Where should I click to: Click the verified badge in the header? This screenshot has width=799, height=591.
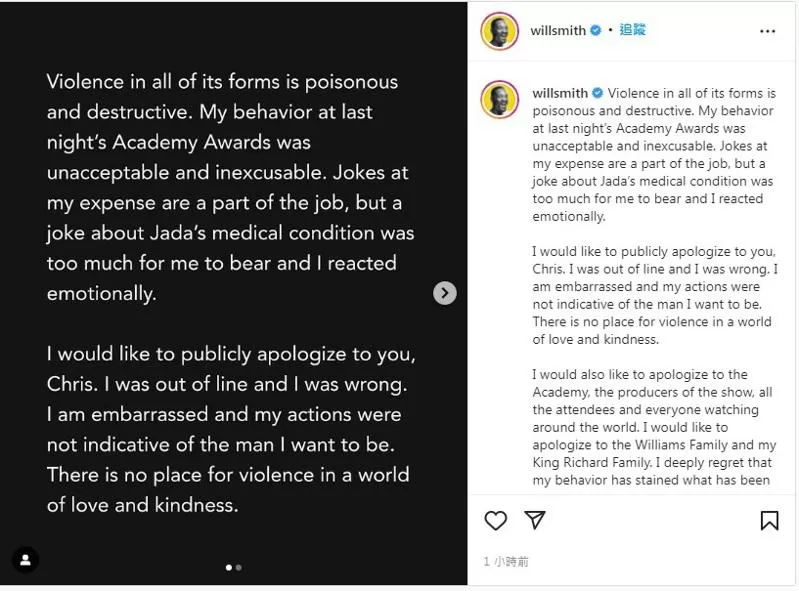(595, 31)
